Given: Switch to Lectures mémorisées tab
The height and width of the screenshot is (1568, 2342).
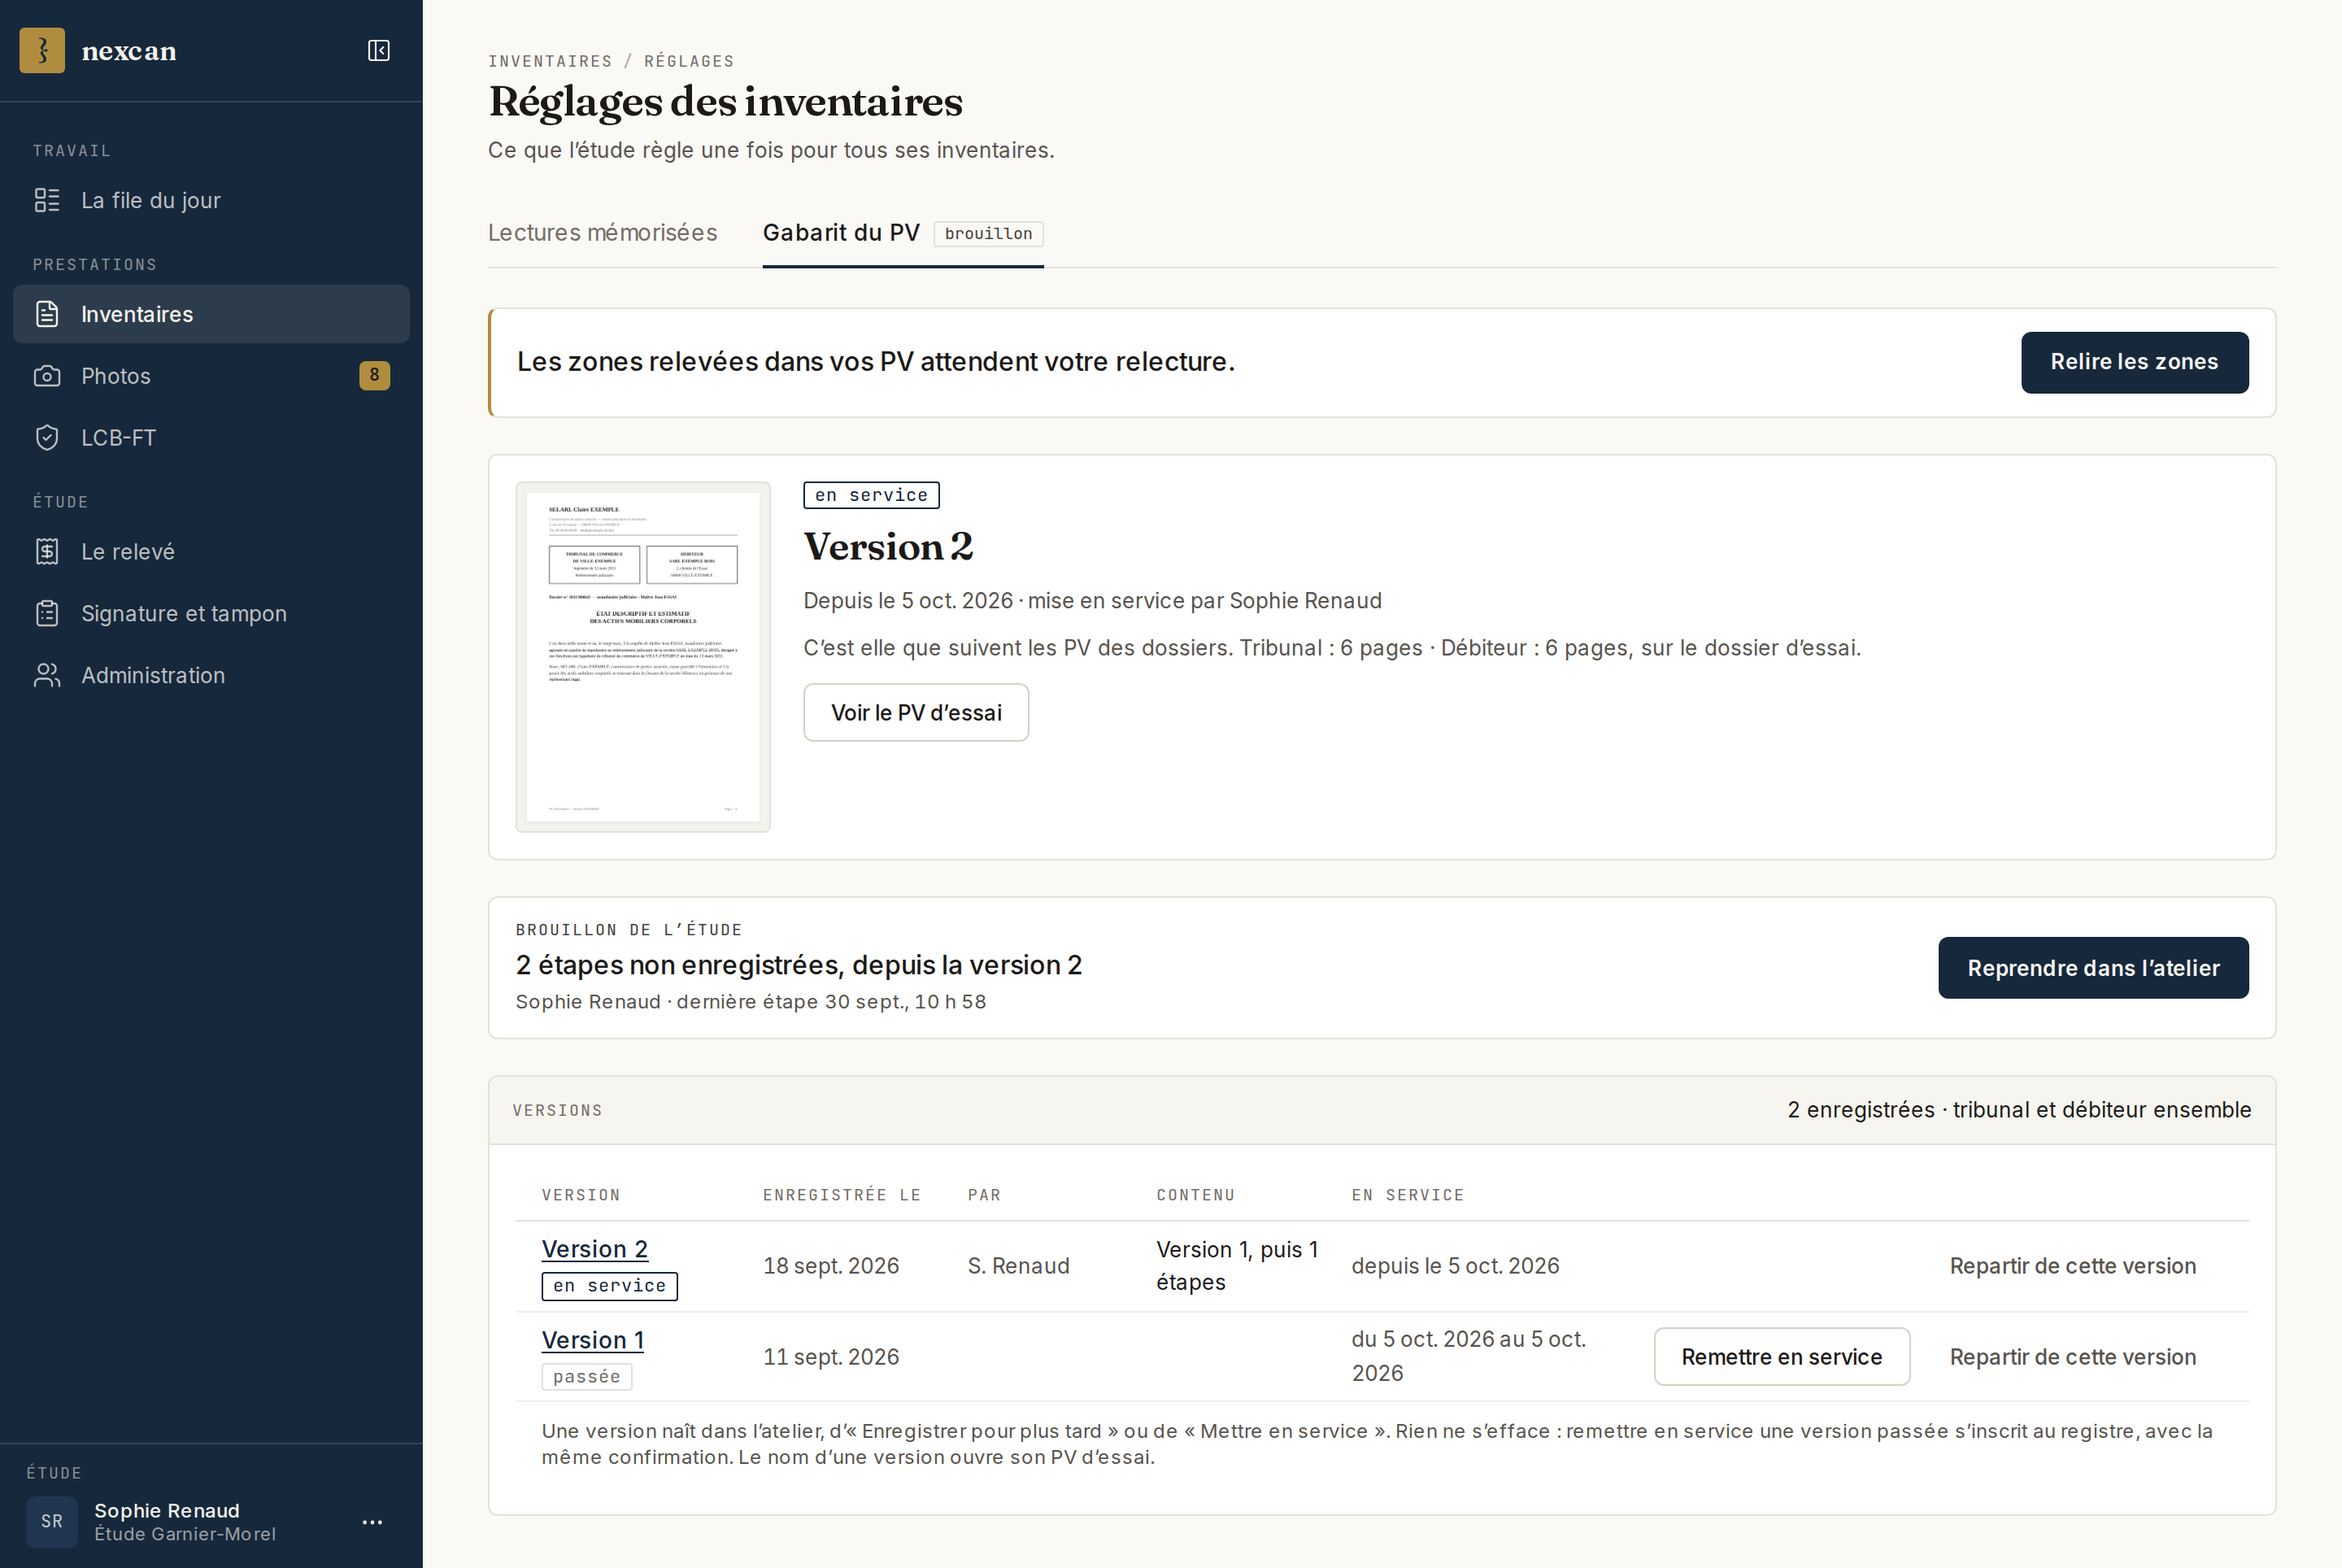Looking at the screenshot, I should point(603,233).
